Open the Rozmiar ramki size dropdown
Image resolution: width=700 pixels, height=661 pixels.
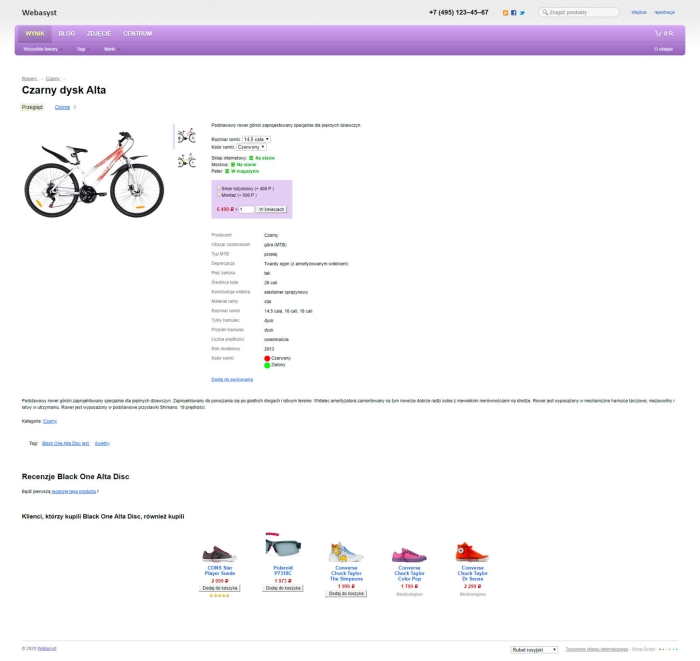point(256,139)
